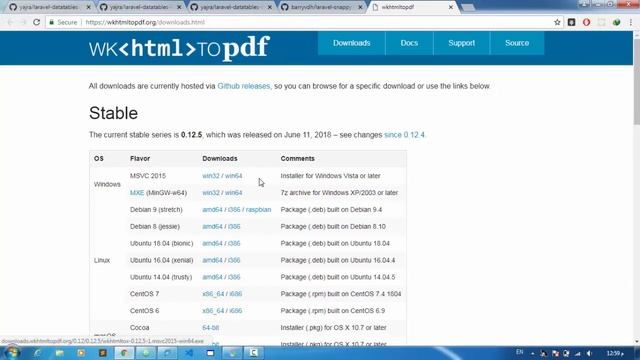The image size is (640, 360).
Task: Download i386 package for Debian 9 (stretch)
Action: (x=234, y=209)
